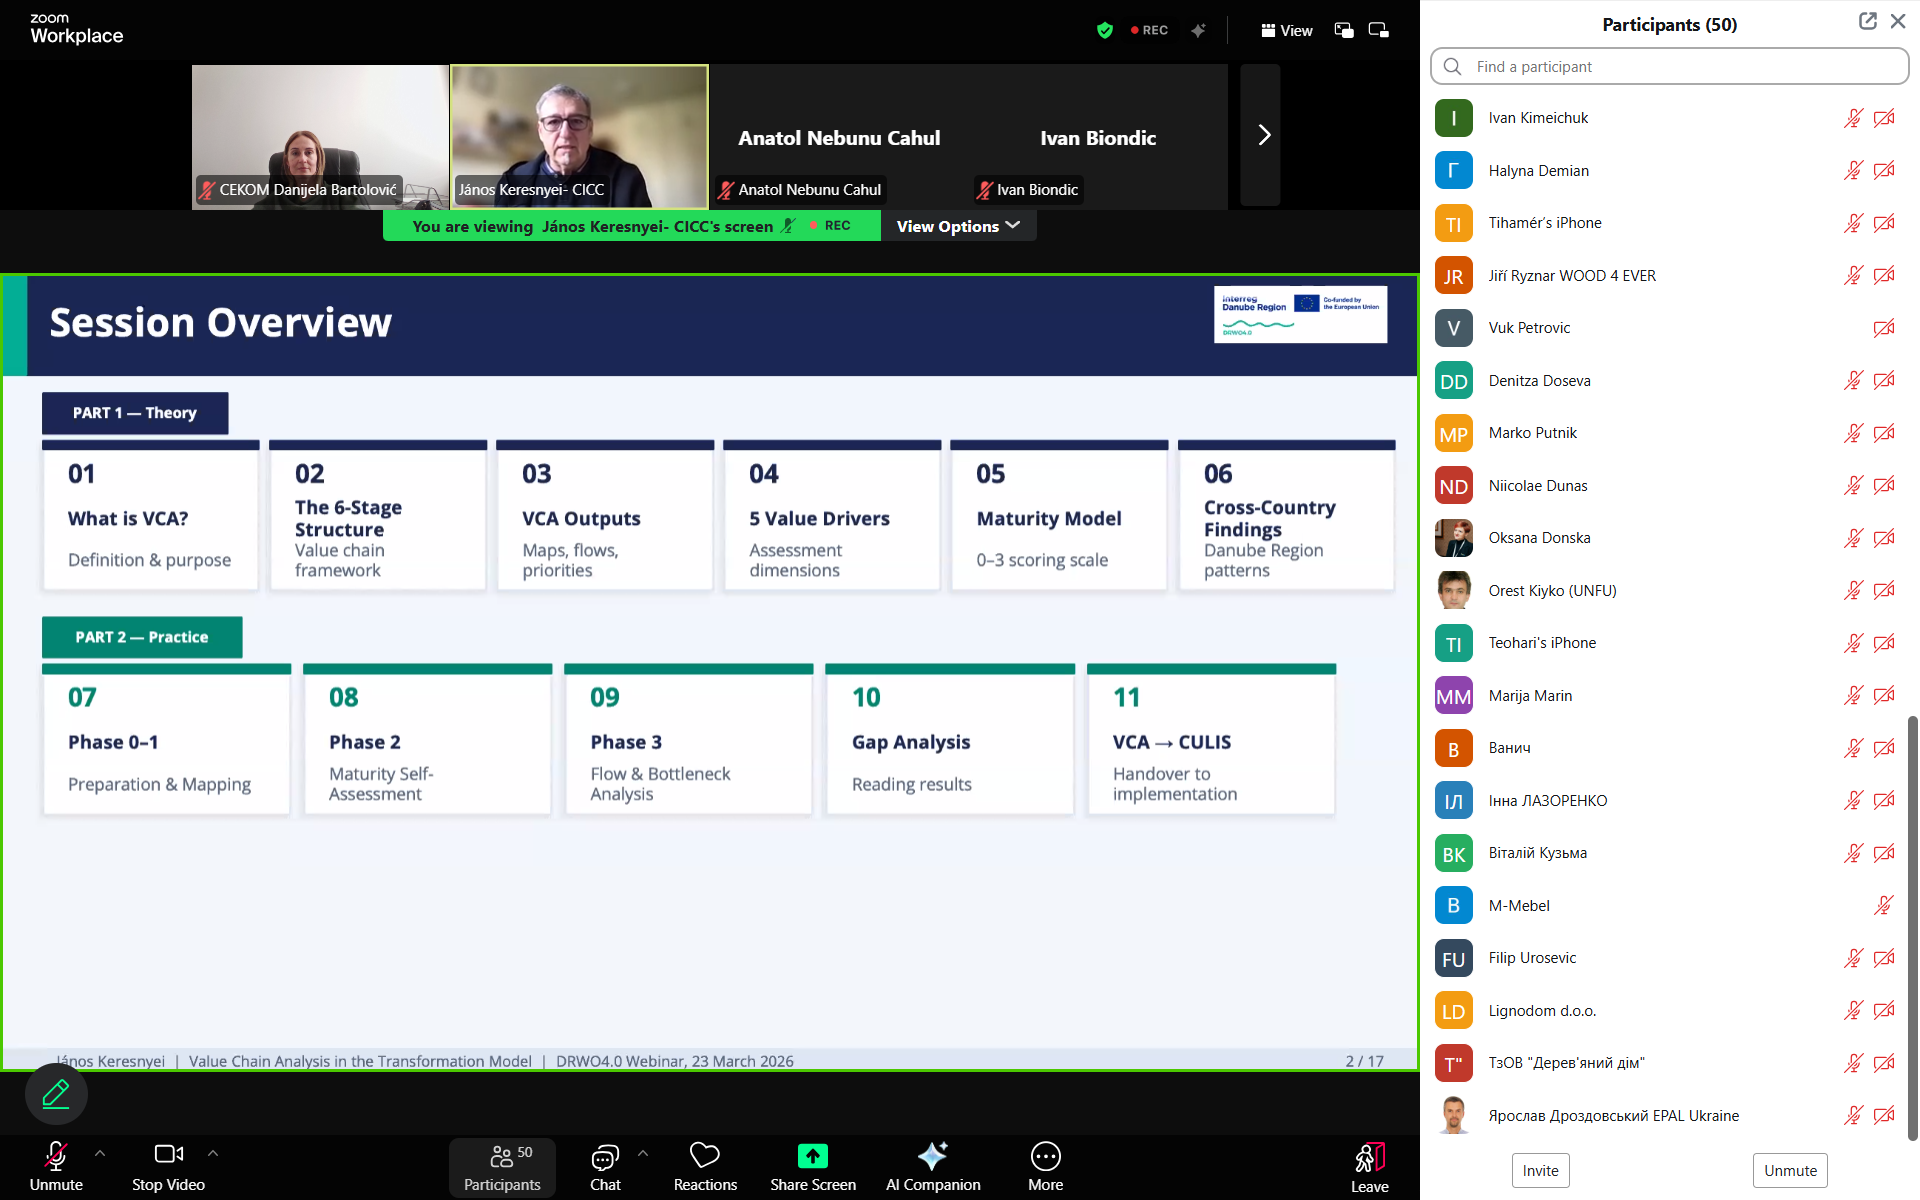Click the Leave meeting icon
This screenshot has height=1200, width=1920.
tap(1369, 1157)
